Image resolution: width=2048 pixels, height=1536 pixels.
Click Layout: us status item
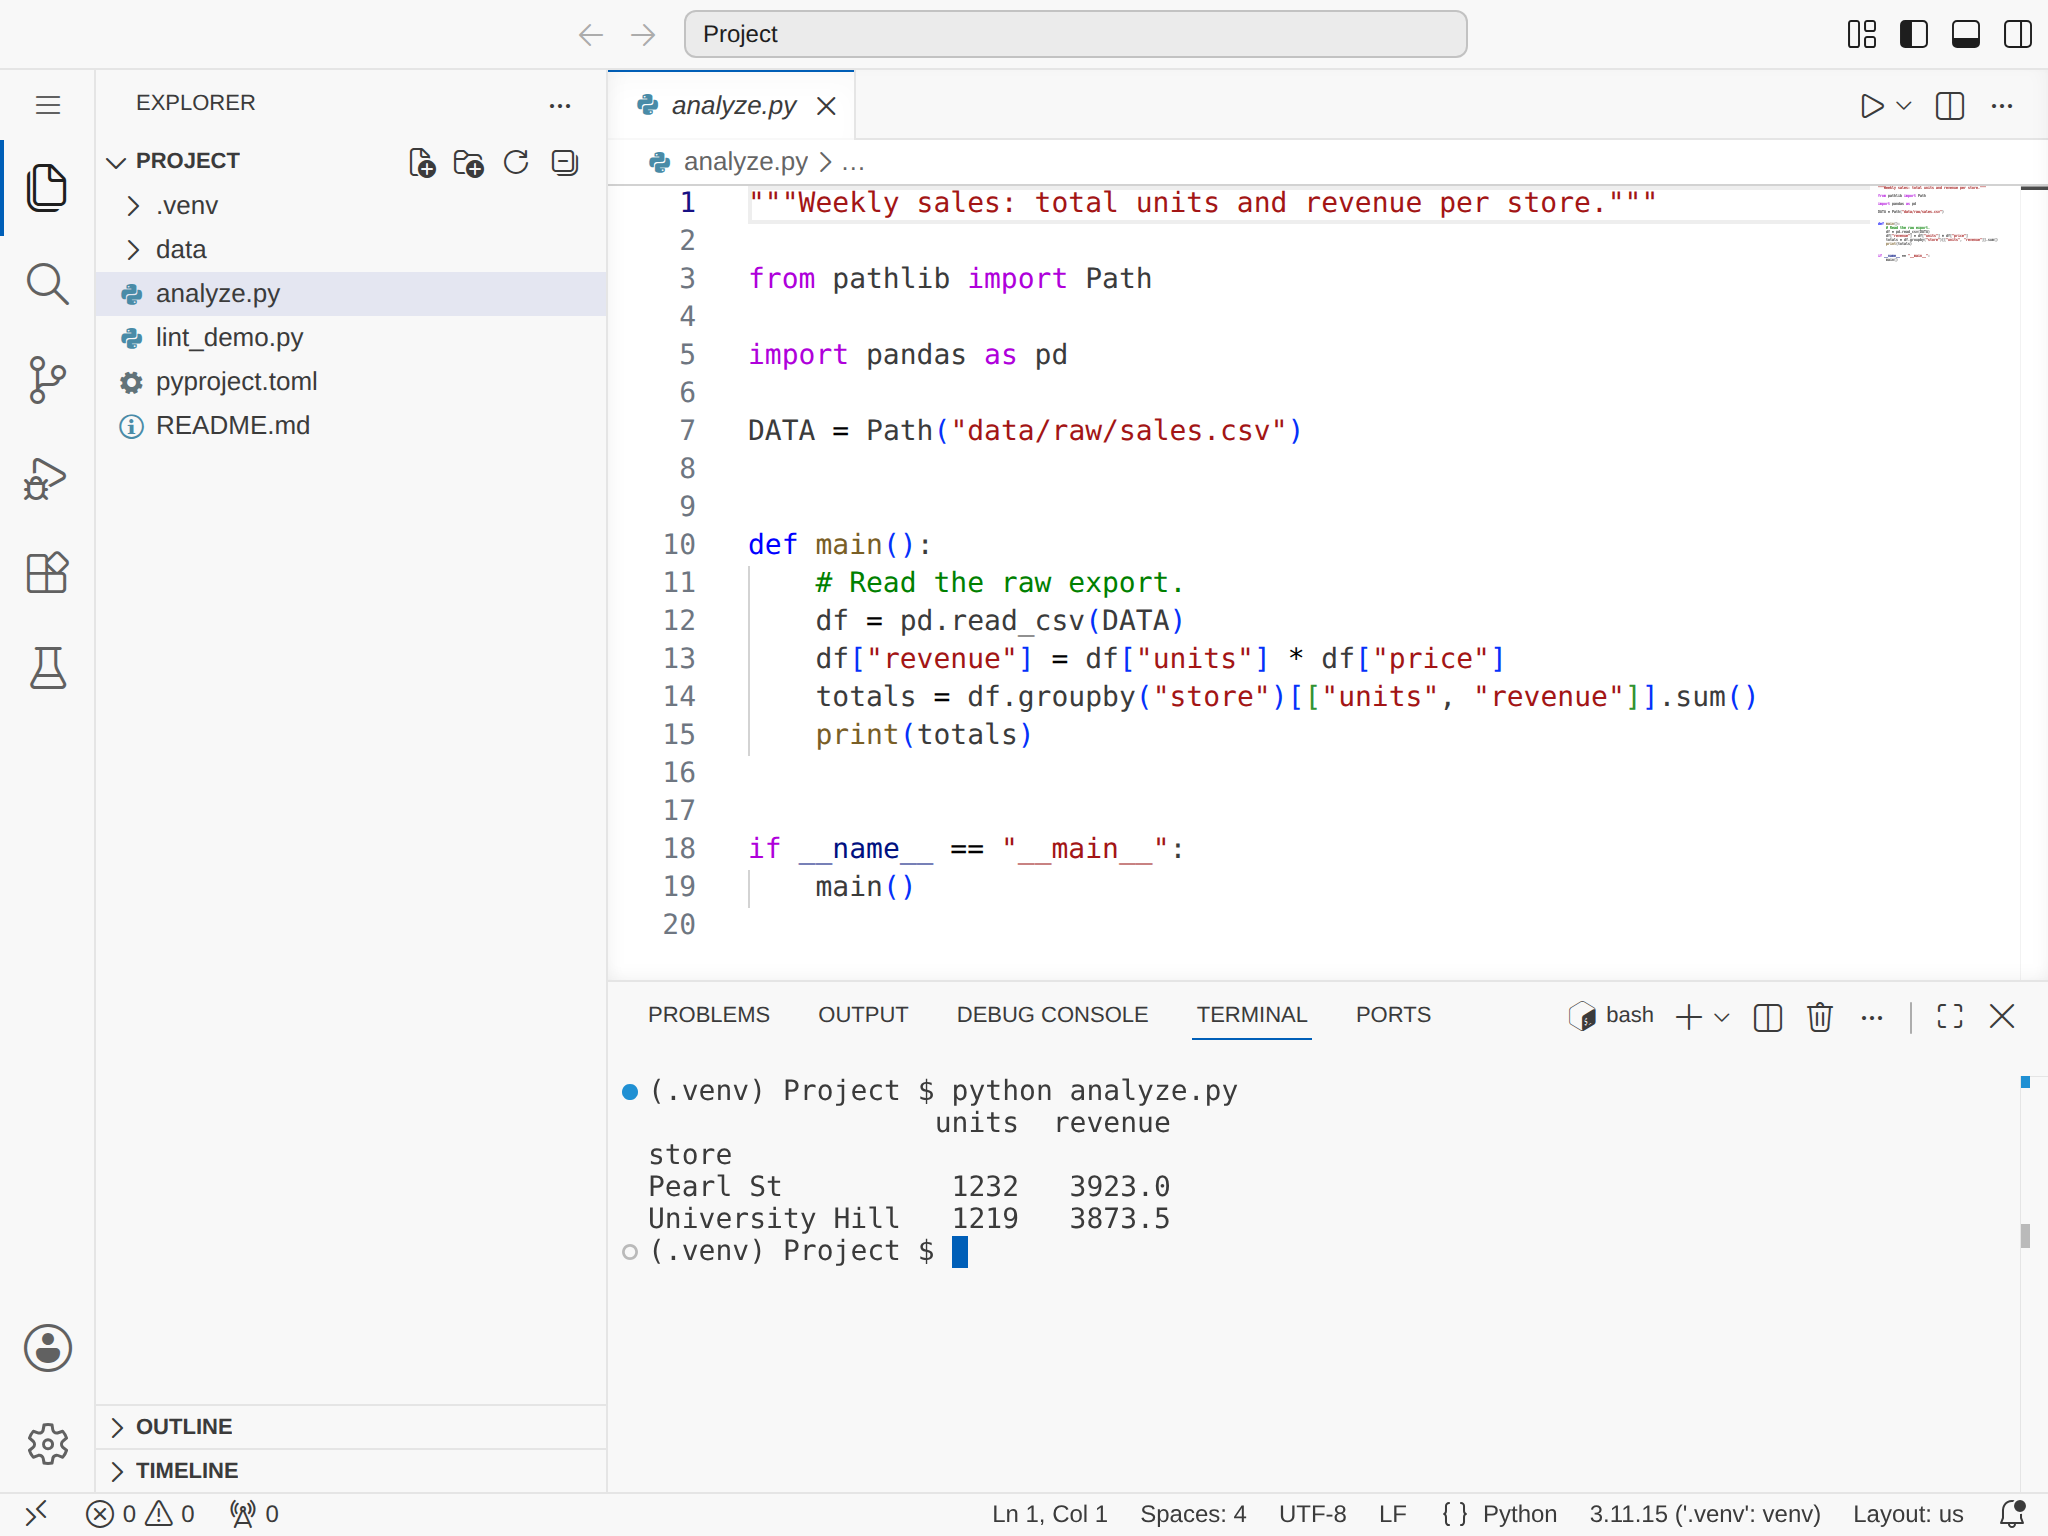point(1908,1514)
